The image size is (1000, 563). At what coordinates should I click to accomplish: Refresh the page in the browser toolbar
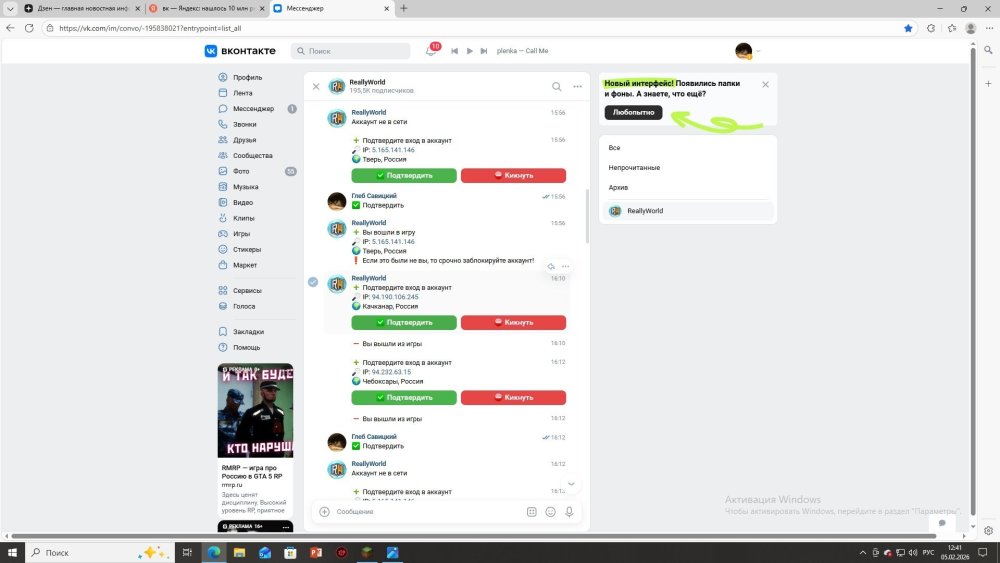pyautogui.click(x=29, y=28)
